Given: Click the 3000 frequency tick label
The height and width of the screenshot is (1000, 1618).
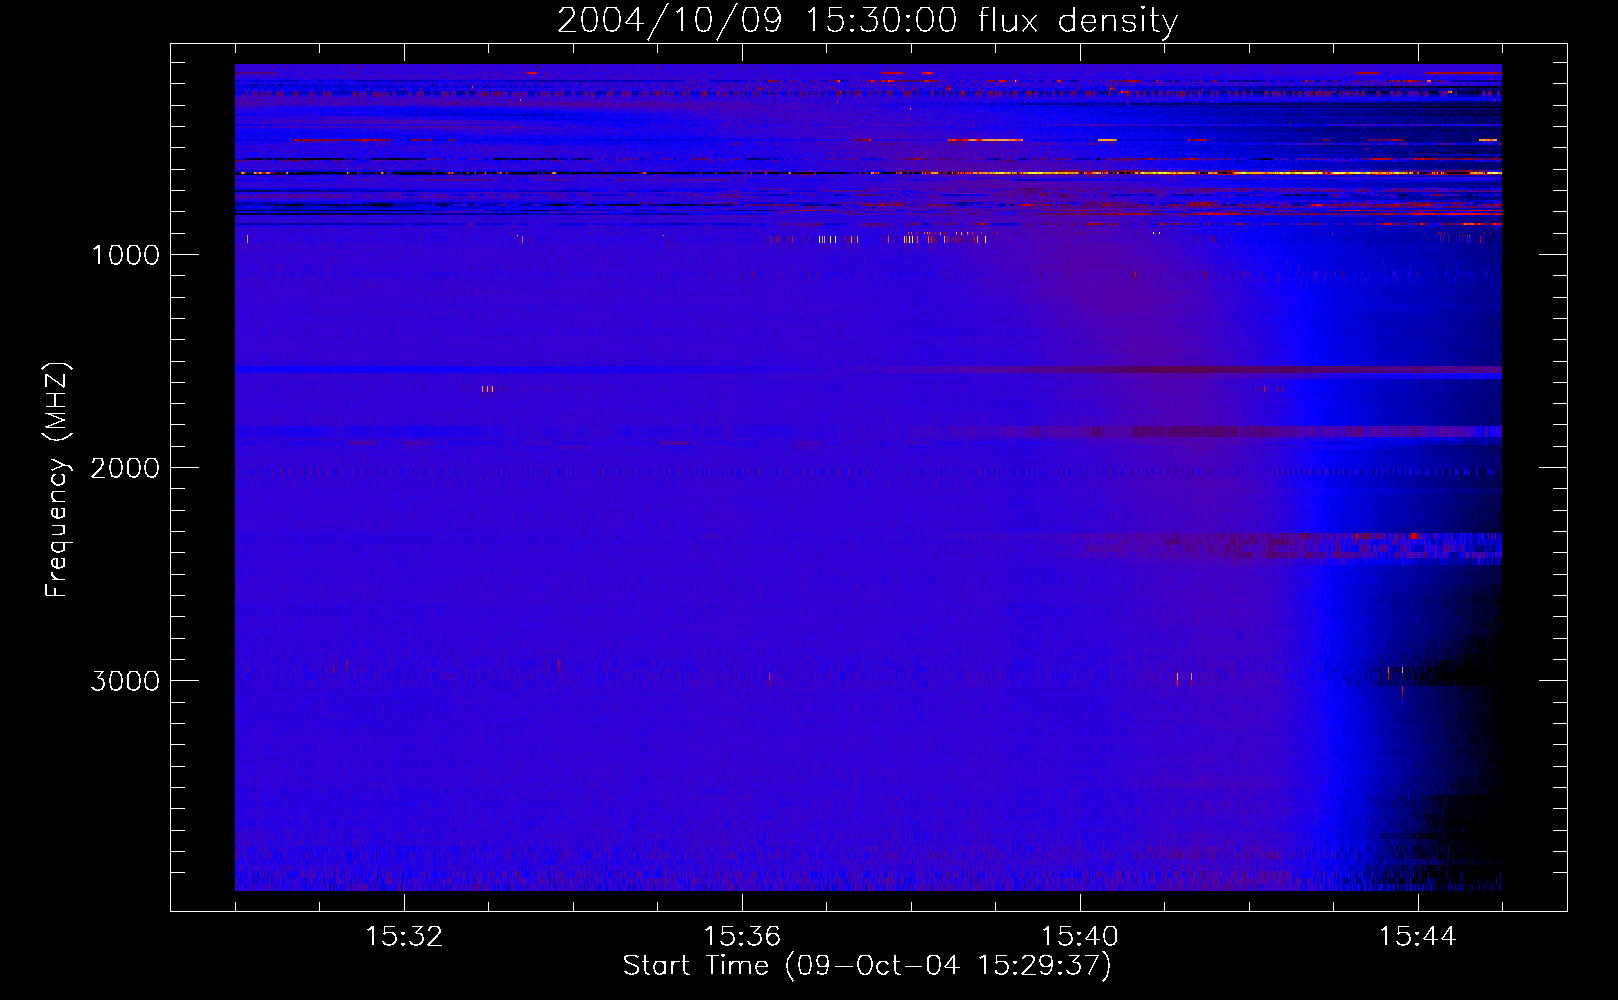Looking at the screenshot, I should click(x=125, y=681).
